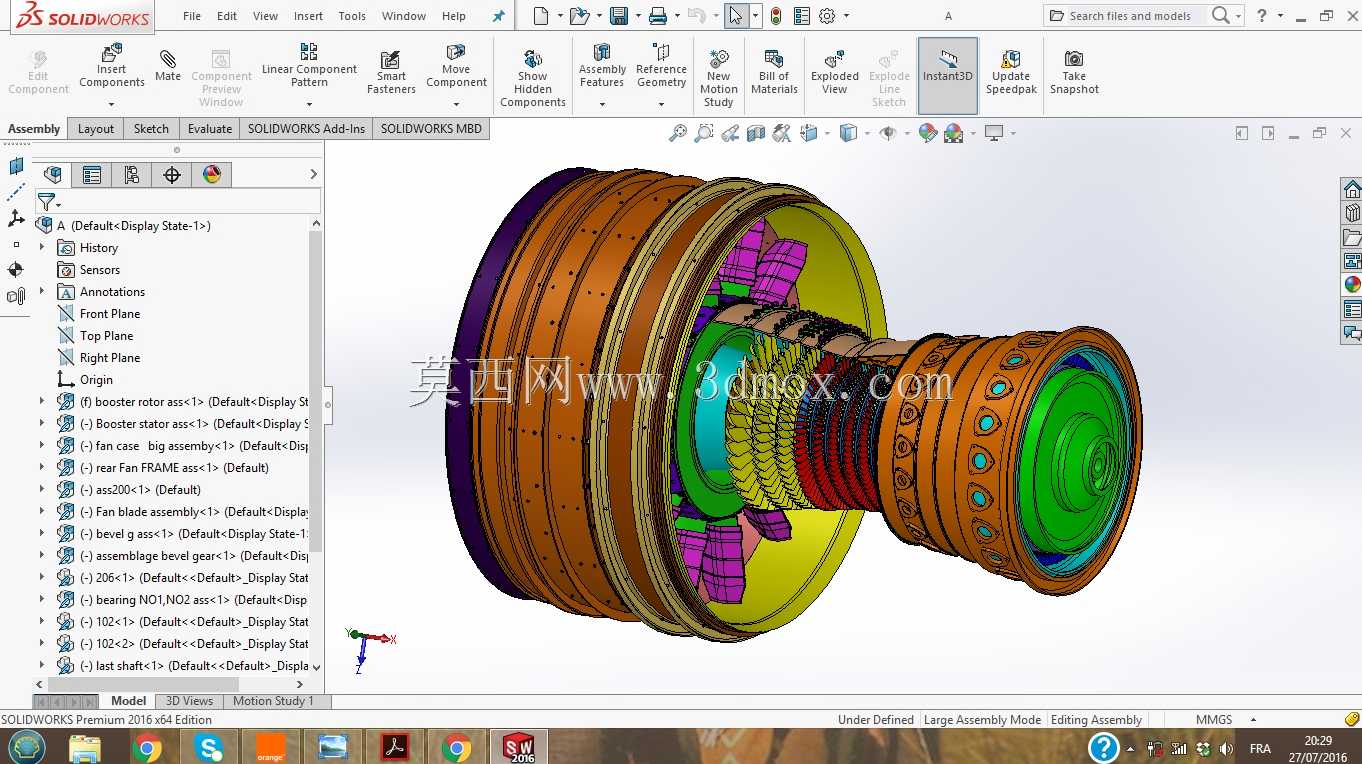The height and width of the screenshot is (764, 1362).
Task: Select the Origin item
Action: click(x=96, y=379)
